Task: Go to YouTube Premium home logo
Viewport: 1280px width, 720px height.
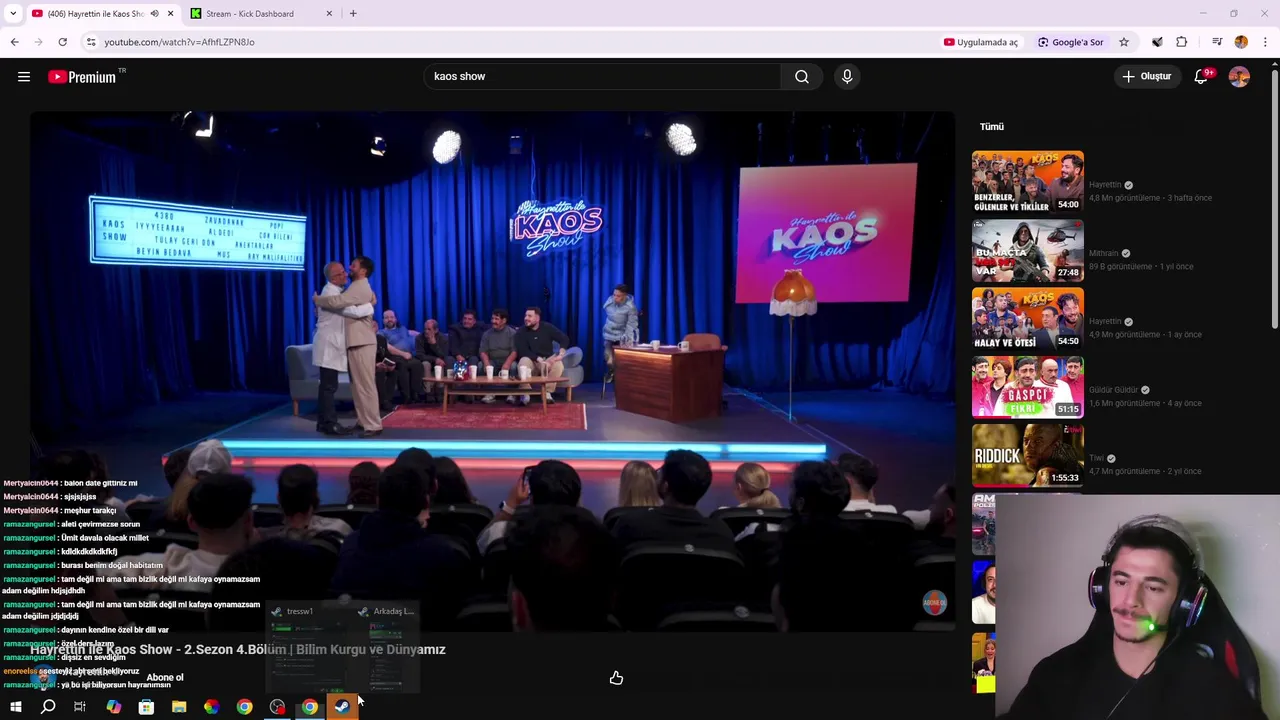Action: [82, 77]
